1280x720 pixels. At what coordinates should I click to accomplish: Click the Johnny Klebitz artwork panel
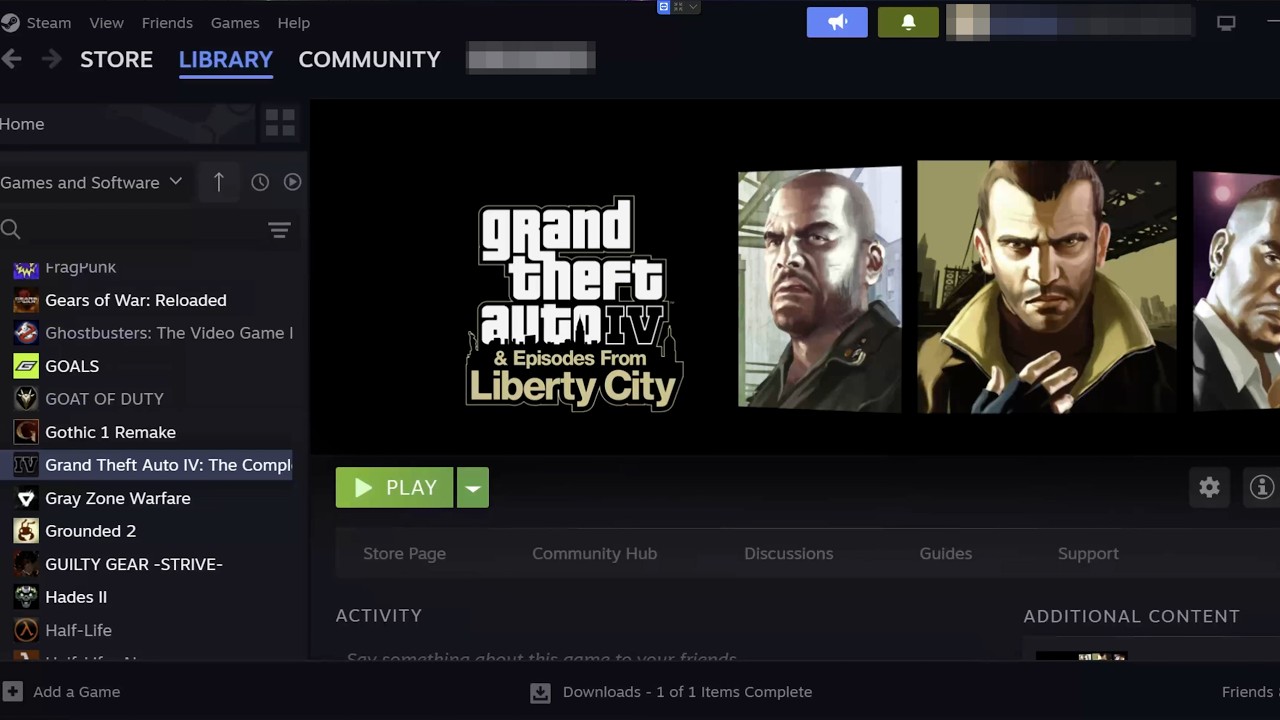pos(819,288)
